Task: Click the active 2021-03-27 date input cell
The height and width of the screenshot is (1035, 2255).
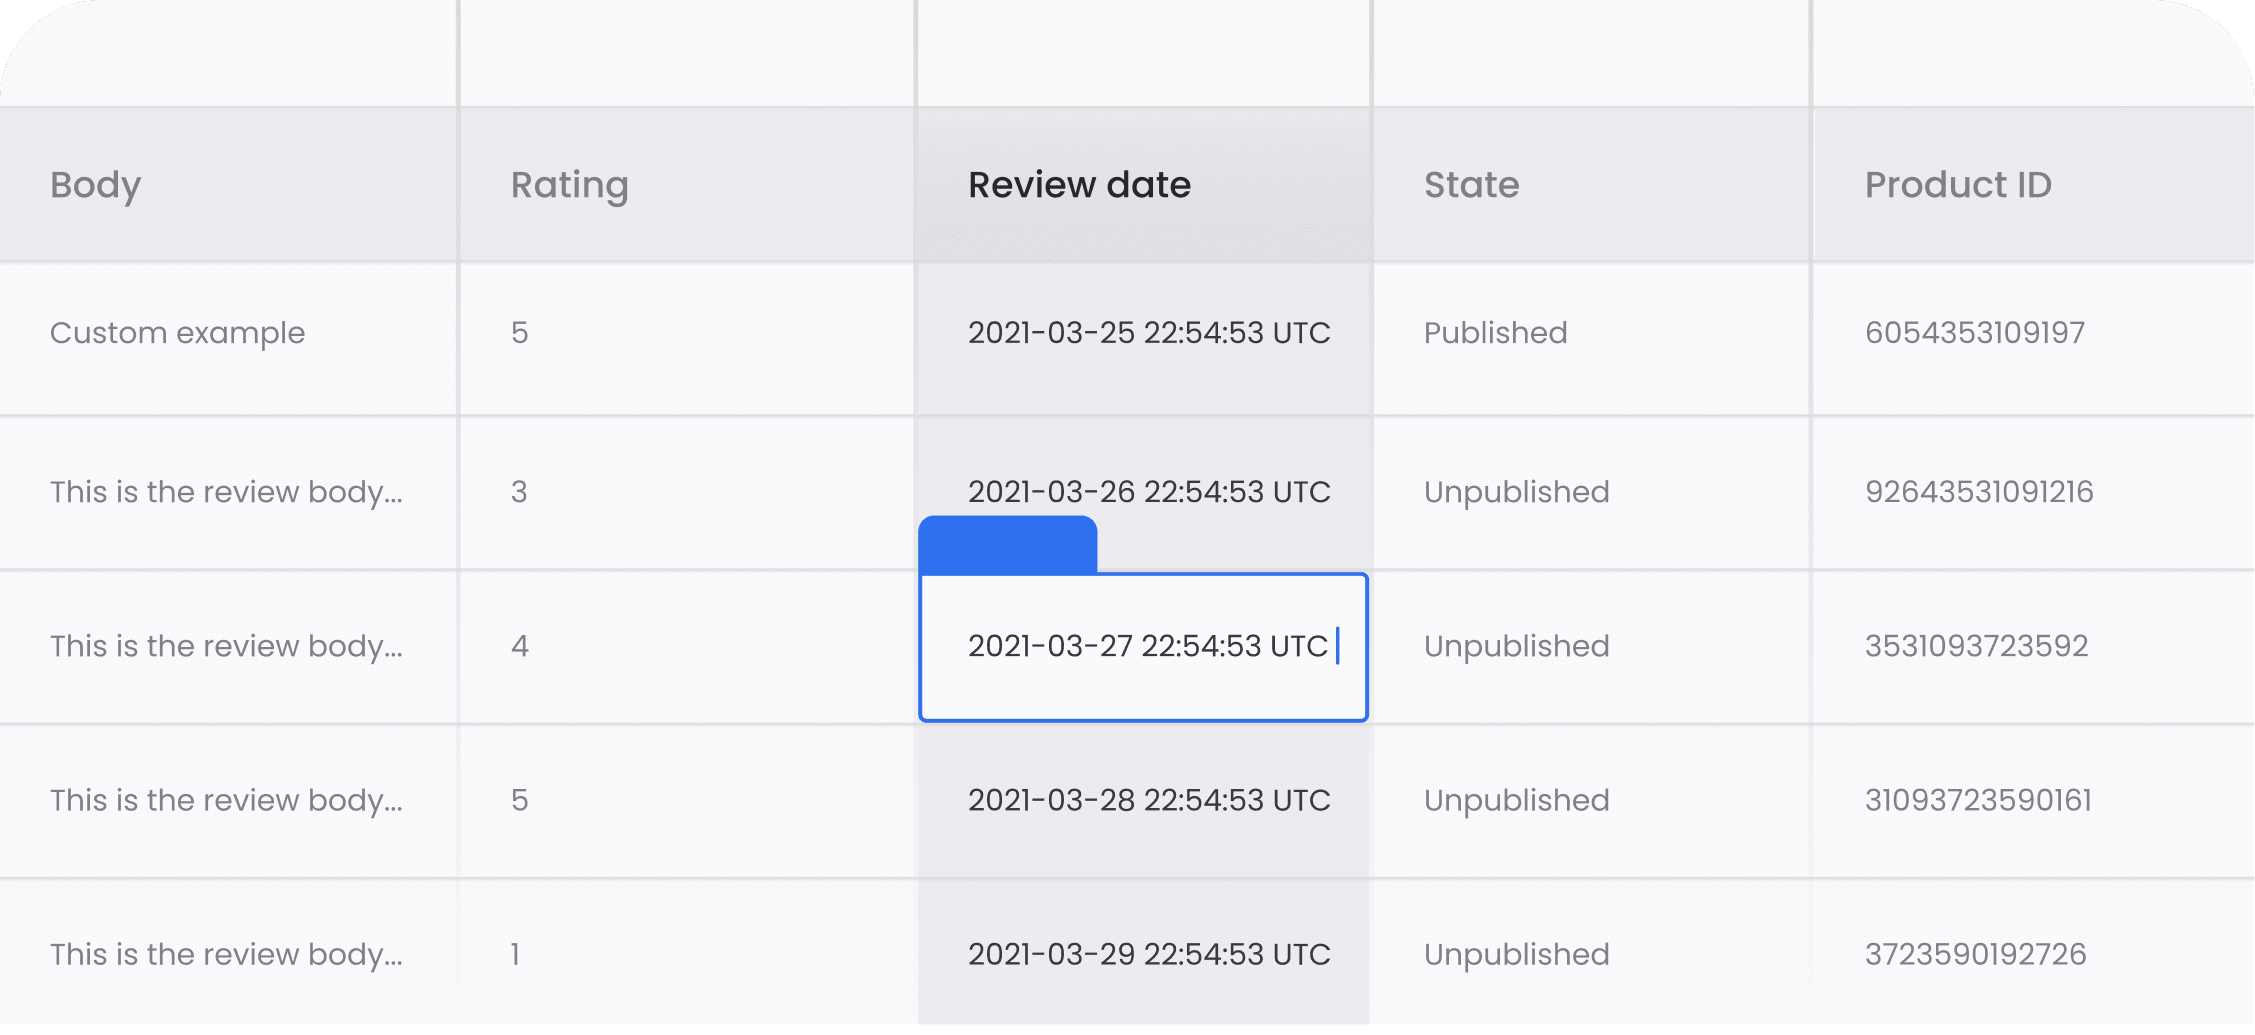Action: (x=1144, y=647)
